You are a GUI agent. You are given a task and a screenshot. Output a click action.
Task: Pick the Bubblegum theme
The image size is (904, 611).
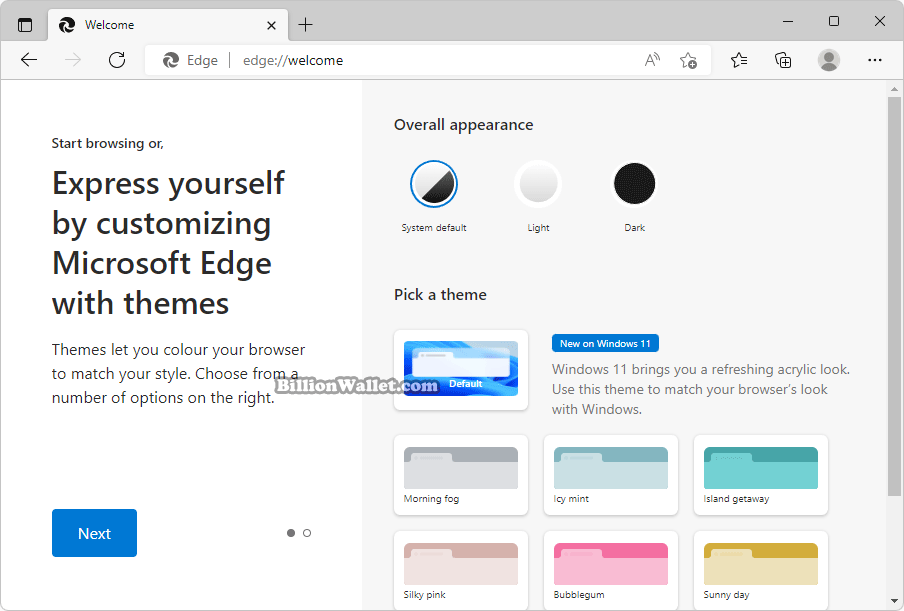coord(611,571)
